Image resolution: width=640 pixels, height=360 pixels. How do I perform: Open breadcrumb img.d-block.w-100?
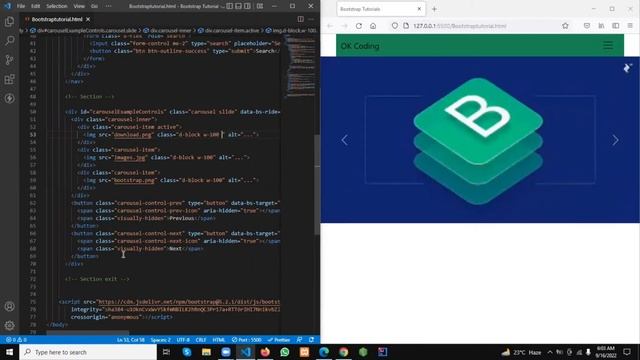tap(291, 31)
